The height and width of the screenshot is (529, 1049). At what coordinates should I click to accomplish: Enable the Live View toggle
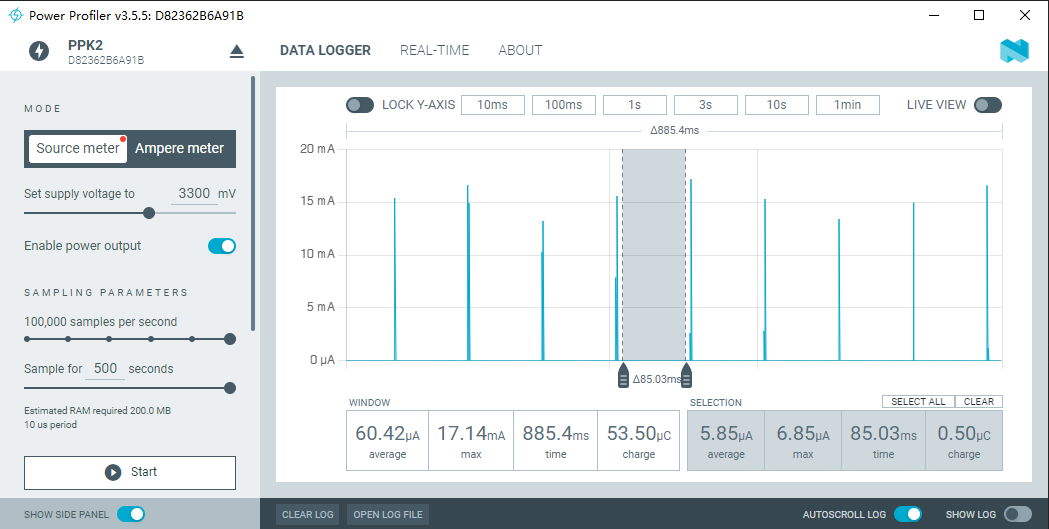(988, 105)
